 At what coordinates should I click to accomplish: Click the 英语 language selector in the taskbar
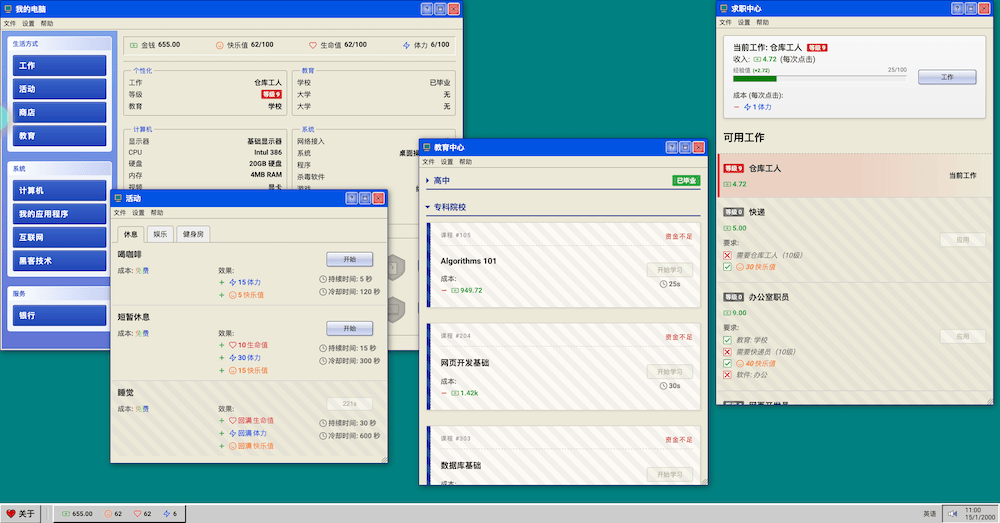929,514
